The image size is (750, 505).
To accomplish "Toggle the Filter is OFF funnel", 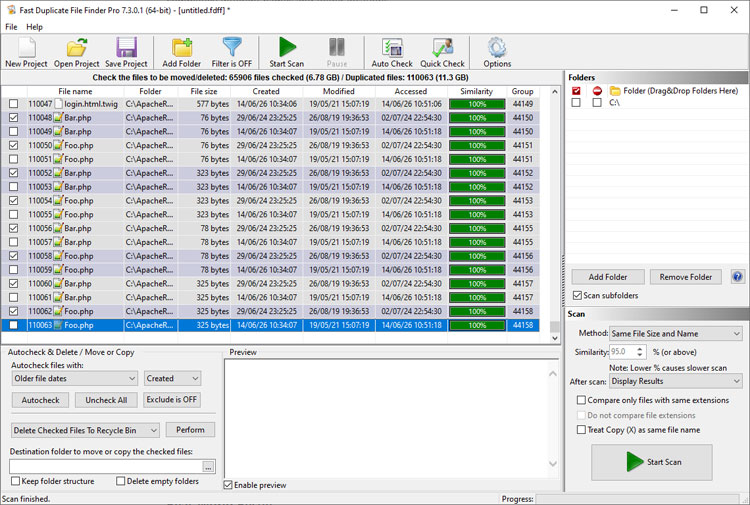I will (232, 52).
